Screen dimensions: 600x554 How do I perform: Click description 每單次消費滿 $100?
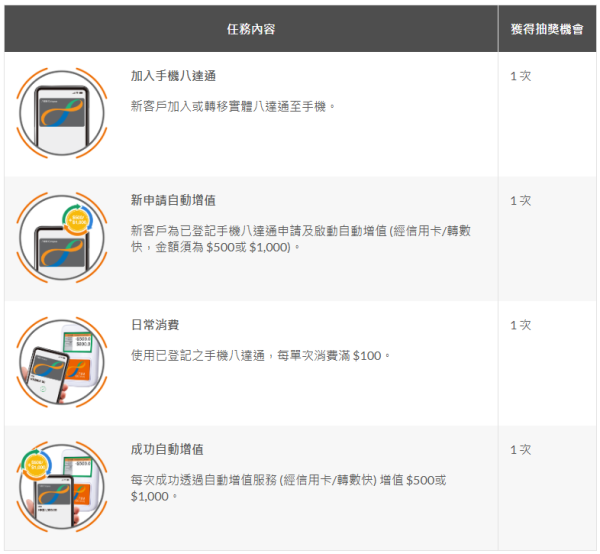pyautogui.click(x=260, y=356)
